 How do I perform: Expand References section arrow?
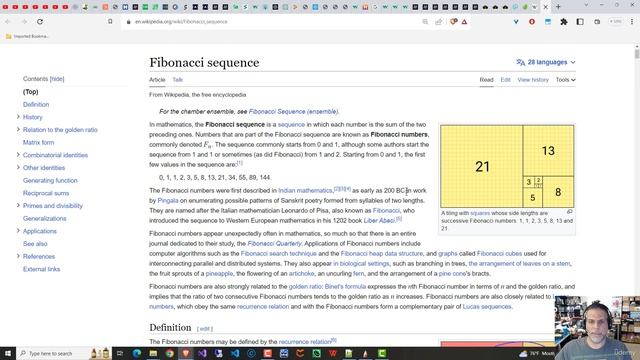pyautogui.click(x=18, y=256)
